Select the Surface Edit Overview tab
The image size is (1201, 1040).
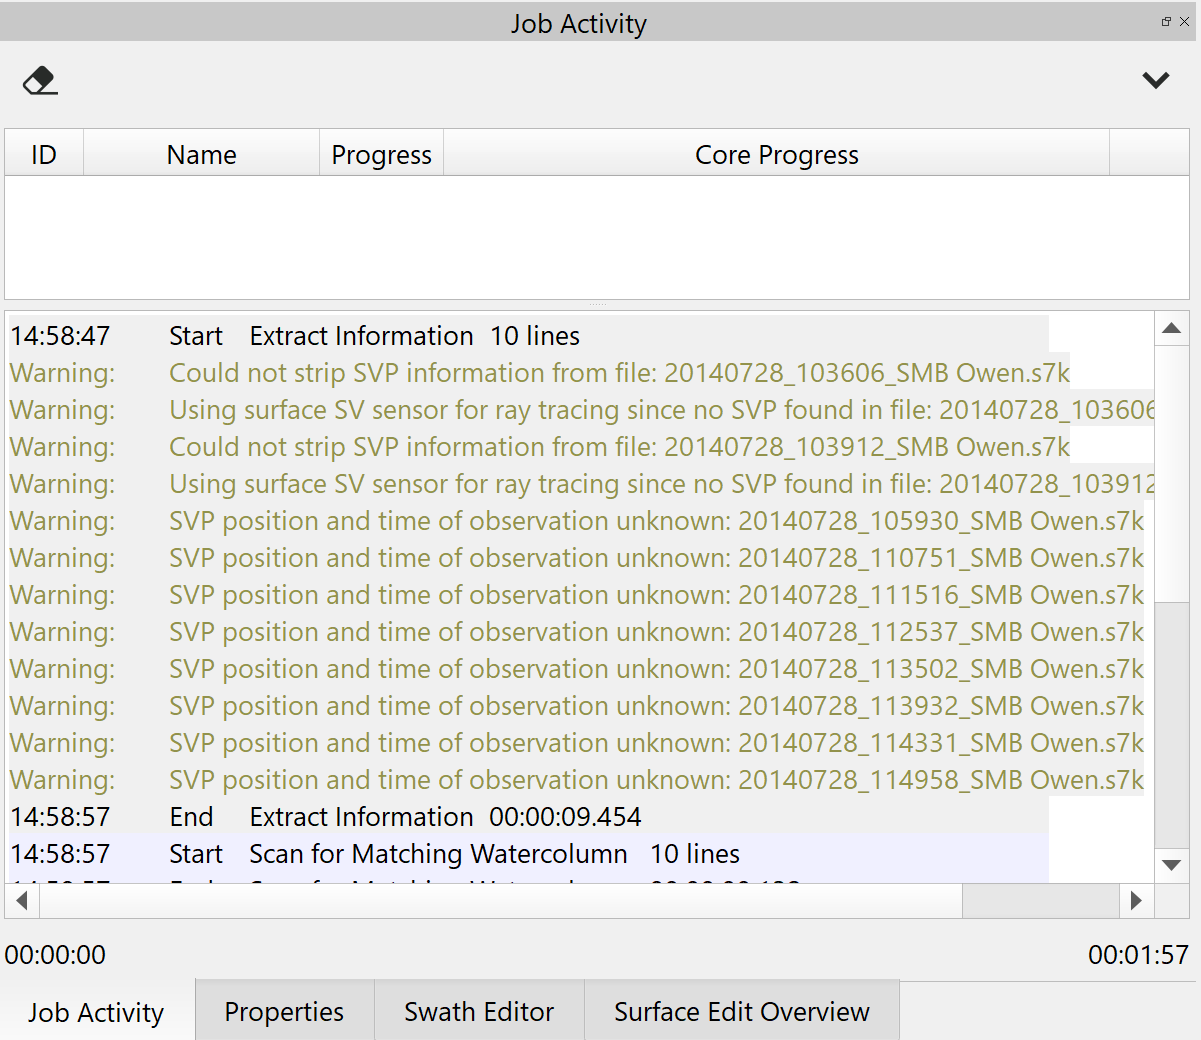tap(741, 1012)
